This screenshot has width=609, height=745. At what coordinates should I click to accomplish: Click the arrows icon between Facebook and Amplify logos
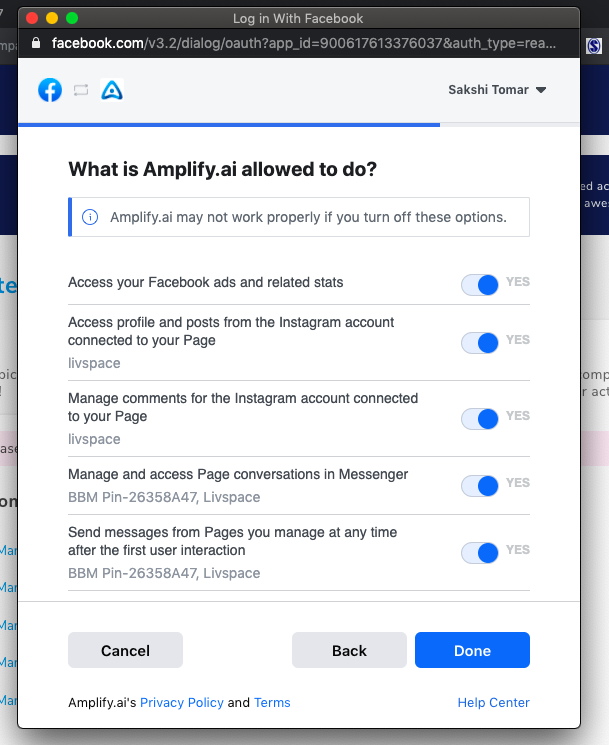(x=81, y=90)
